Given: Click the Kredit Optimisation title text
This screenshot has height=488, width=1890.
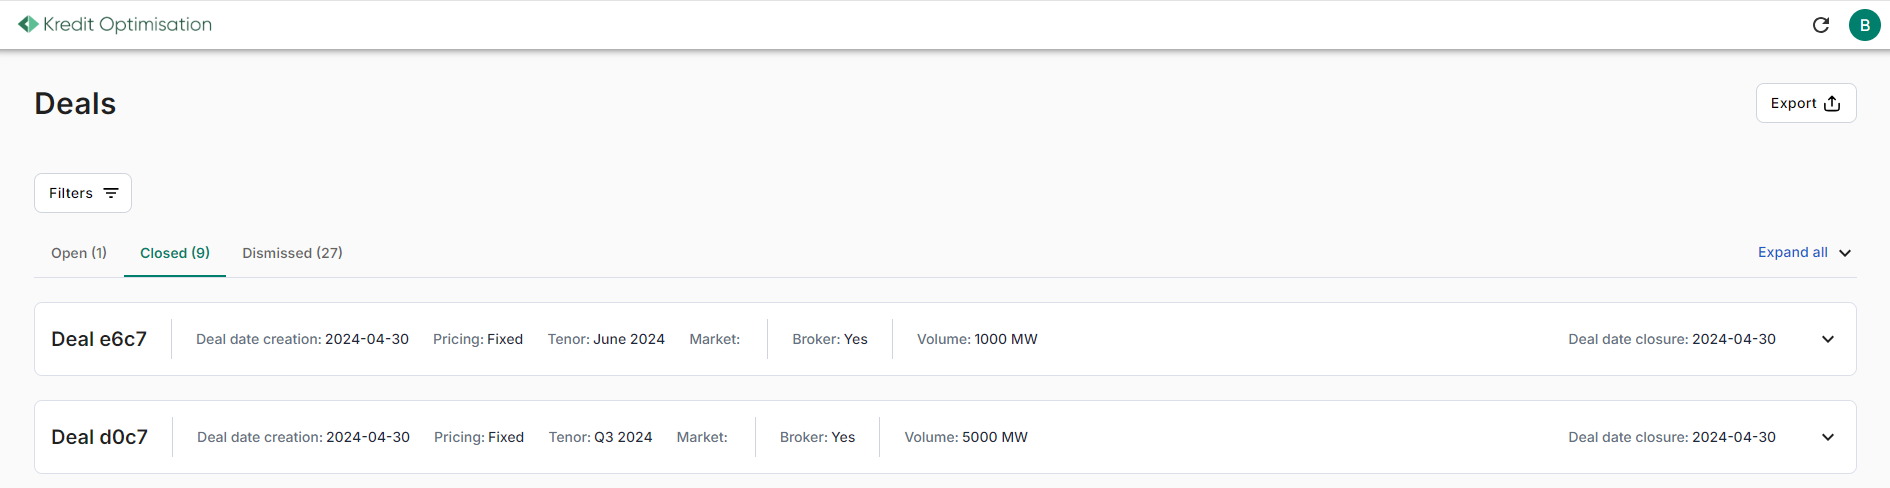Looking at the screenshot, I should point(128,24).
